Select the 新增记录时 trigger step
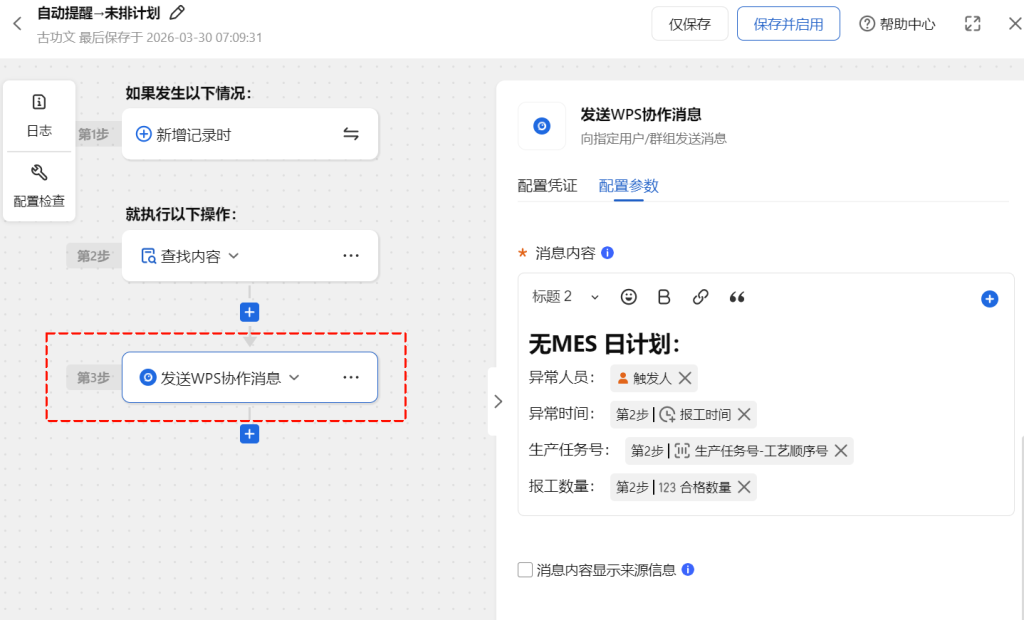 pos(250,134)
